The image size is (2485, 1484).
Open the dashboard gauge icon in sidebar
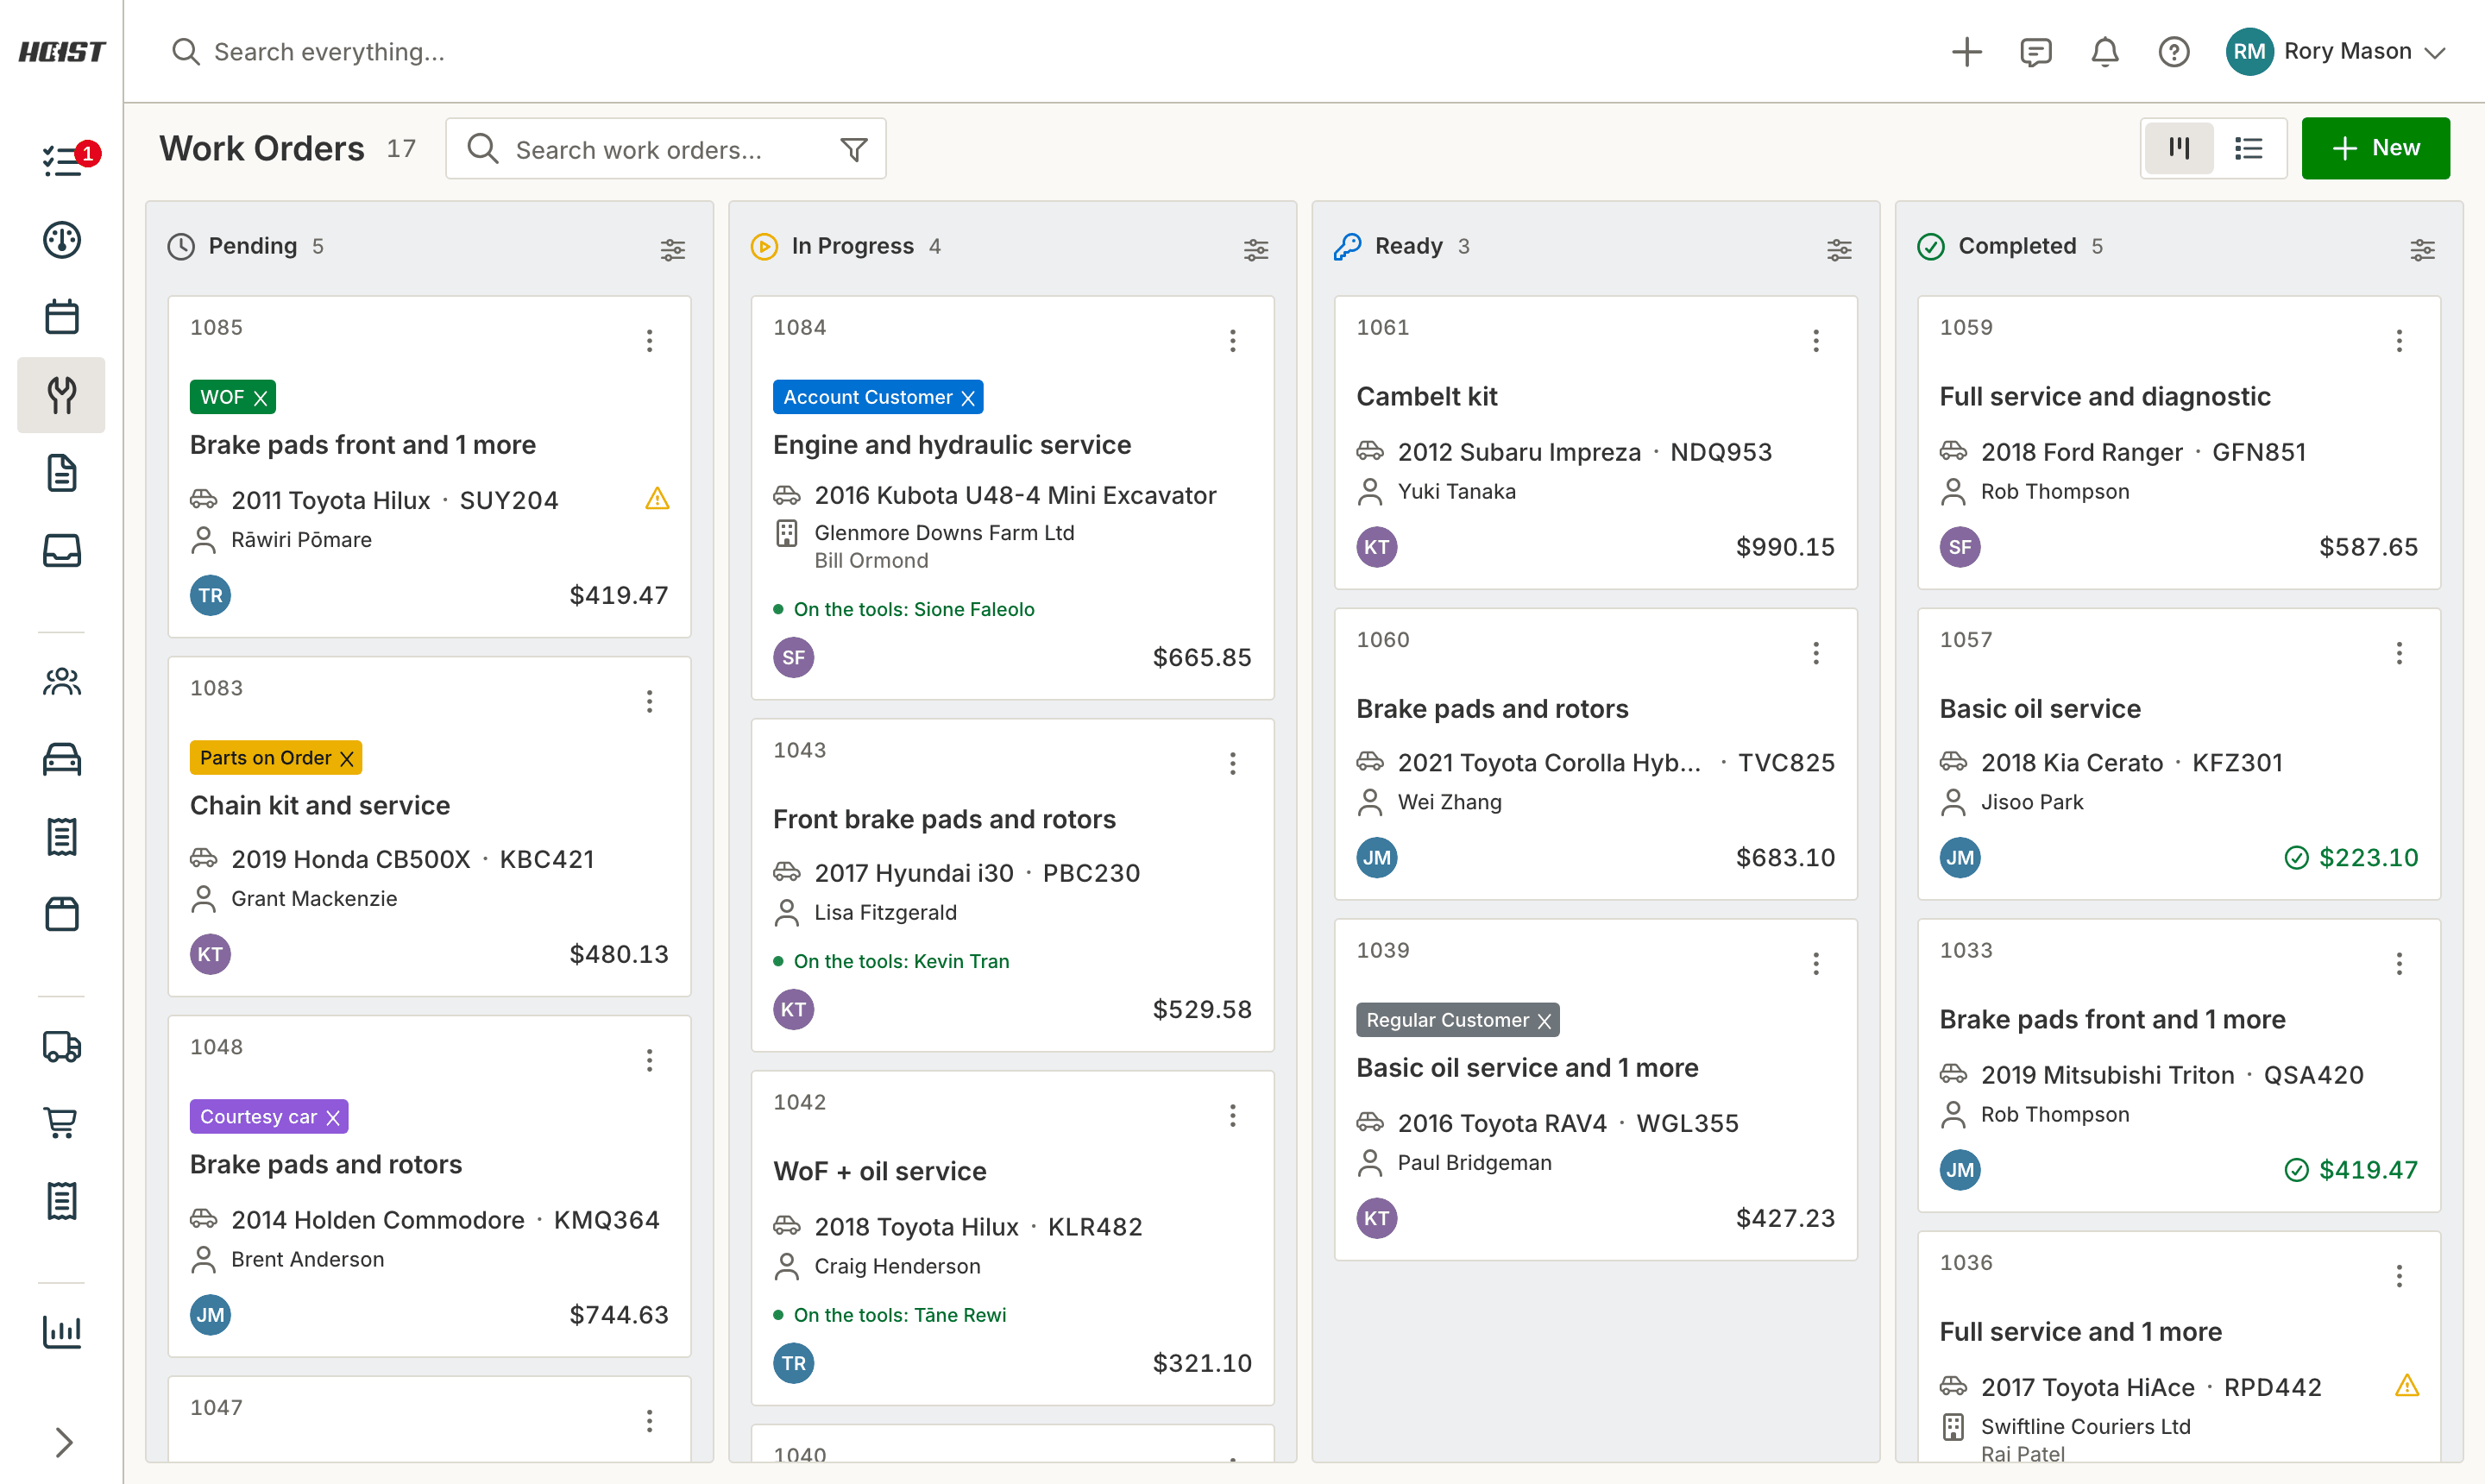(62, 239)
